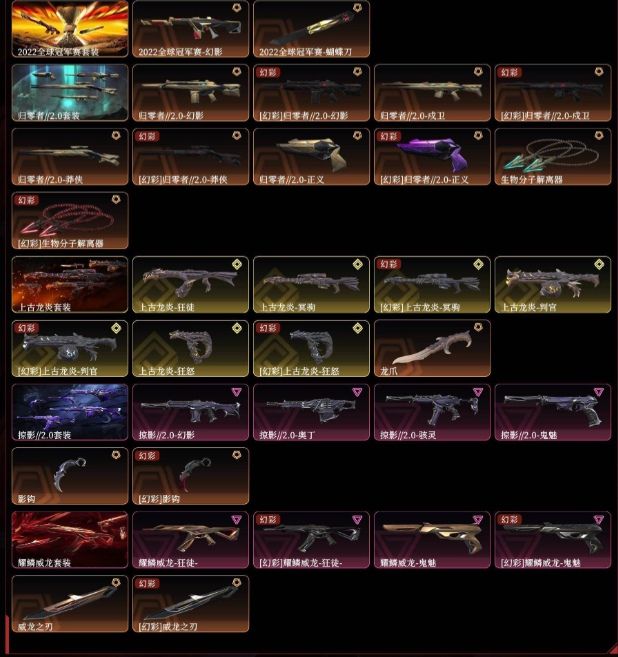Select the red 耀鳞威龙套装 bundle thumbnail
The width and height of the screenshot is (618, 657).
[70, 540]
